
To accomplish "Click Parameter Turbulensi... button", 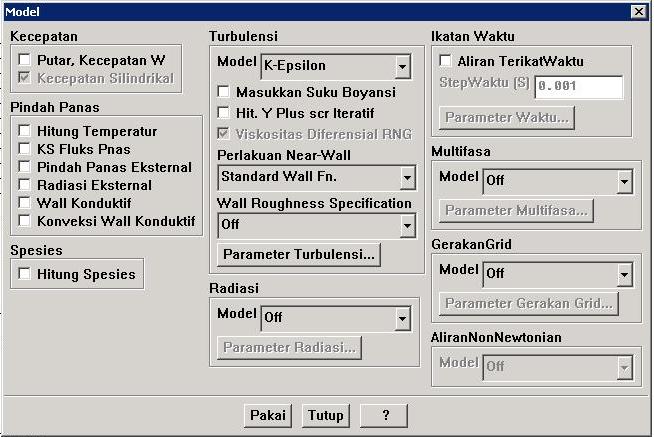I will [x=299, y=254].
